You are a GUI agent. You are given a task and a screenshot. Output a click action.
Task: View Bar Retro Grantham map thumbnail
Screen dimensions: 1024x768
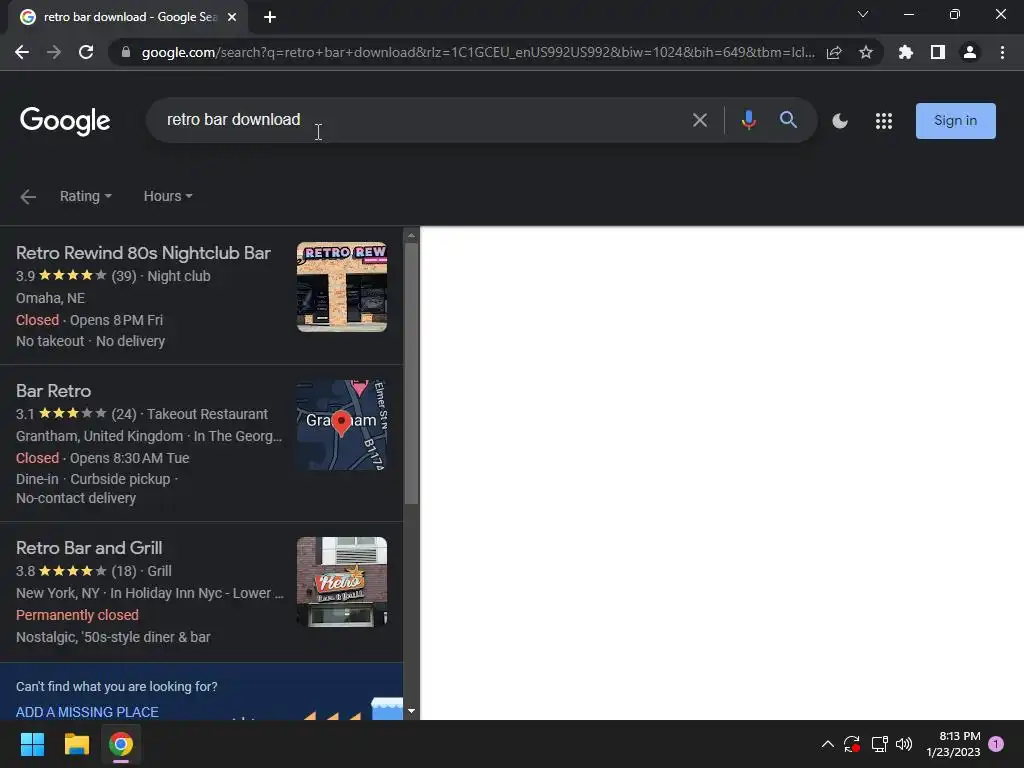[x=342, y=425]
